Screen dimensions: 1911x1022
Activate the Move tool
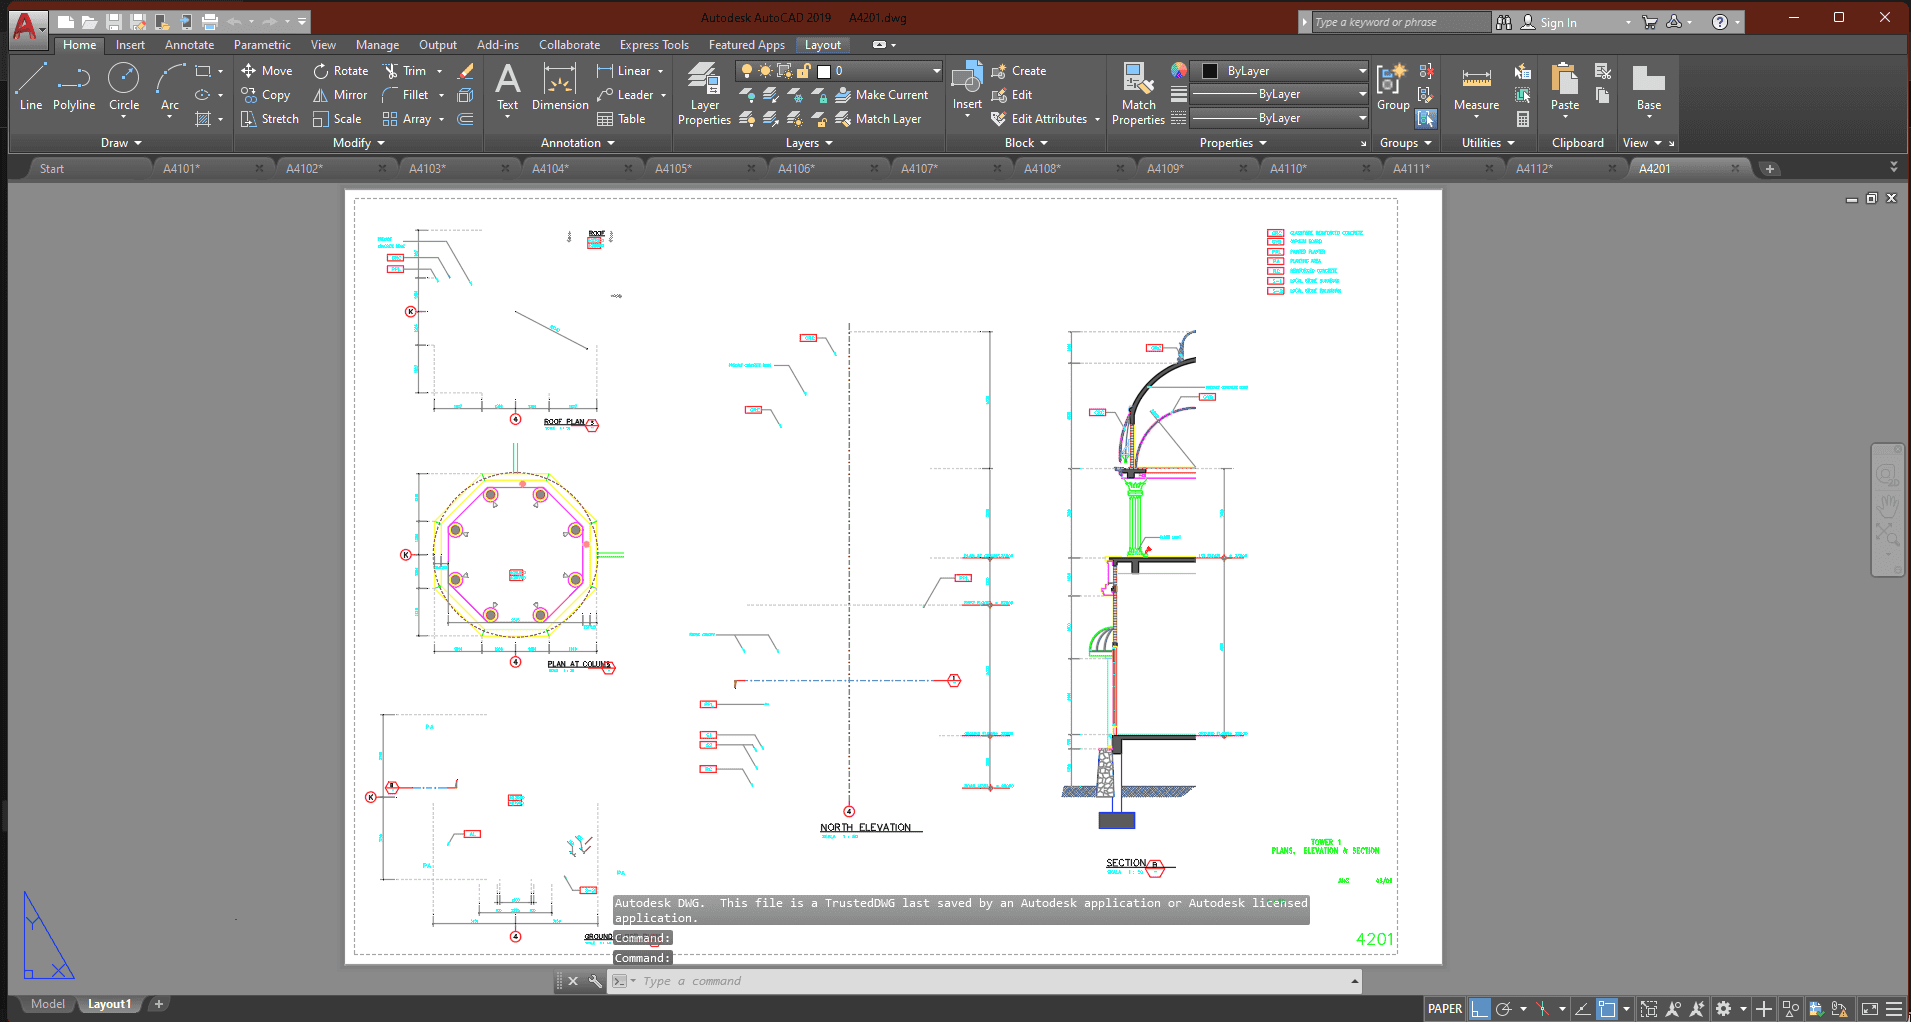pos(266,70)
